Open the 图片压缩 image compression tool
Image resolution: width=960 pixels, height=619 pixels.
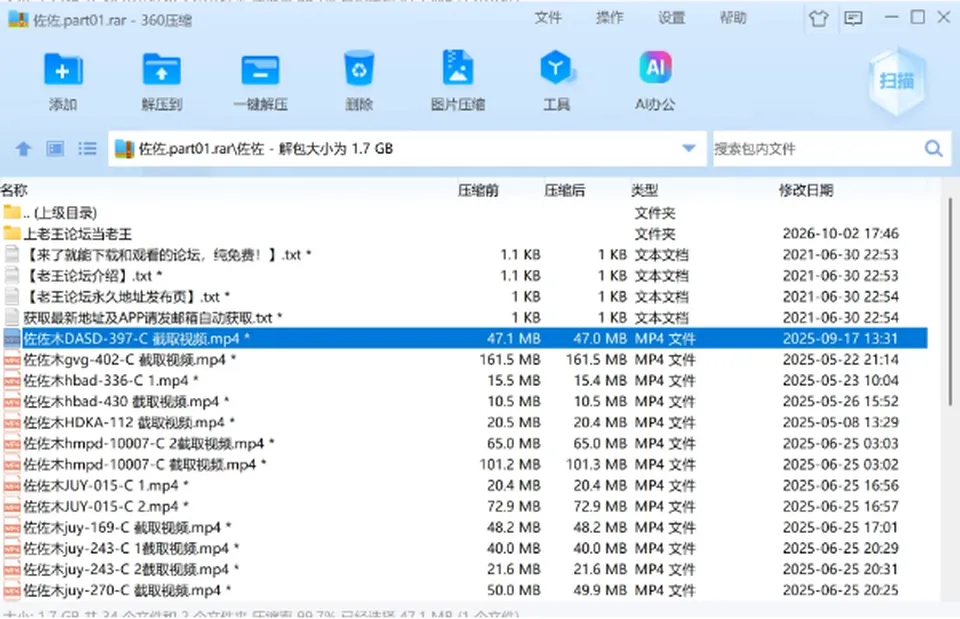pos(458,68)
